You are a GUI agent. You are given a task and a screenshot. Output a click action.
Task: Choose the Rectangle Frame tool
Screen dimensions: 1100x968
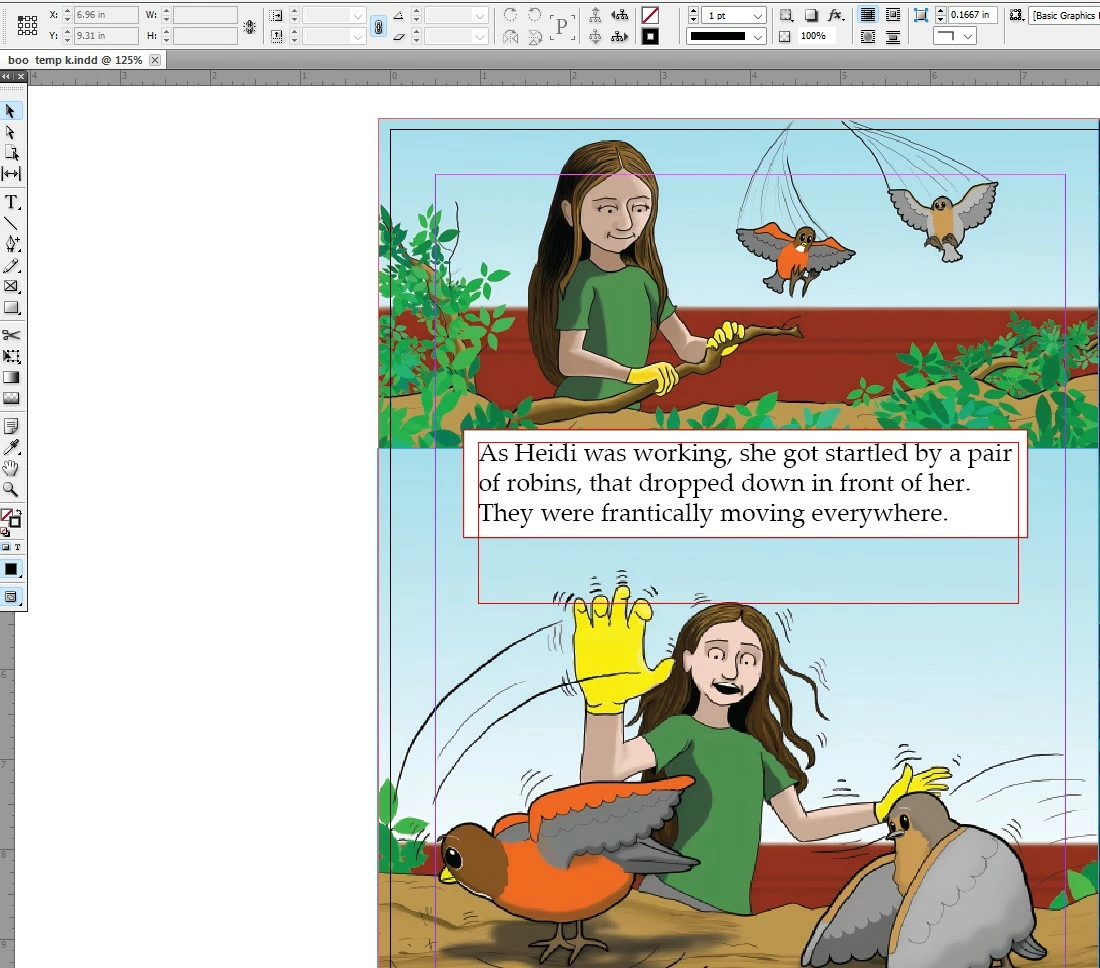[11, 286]
